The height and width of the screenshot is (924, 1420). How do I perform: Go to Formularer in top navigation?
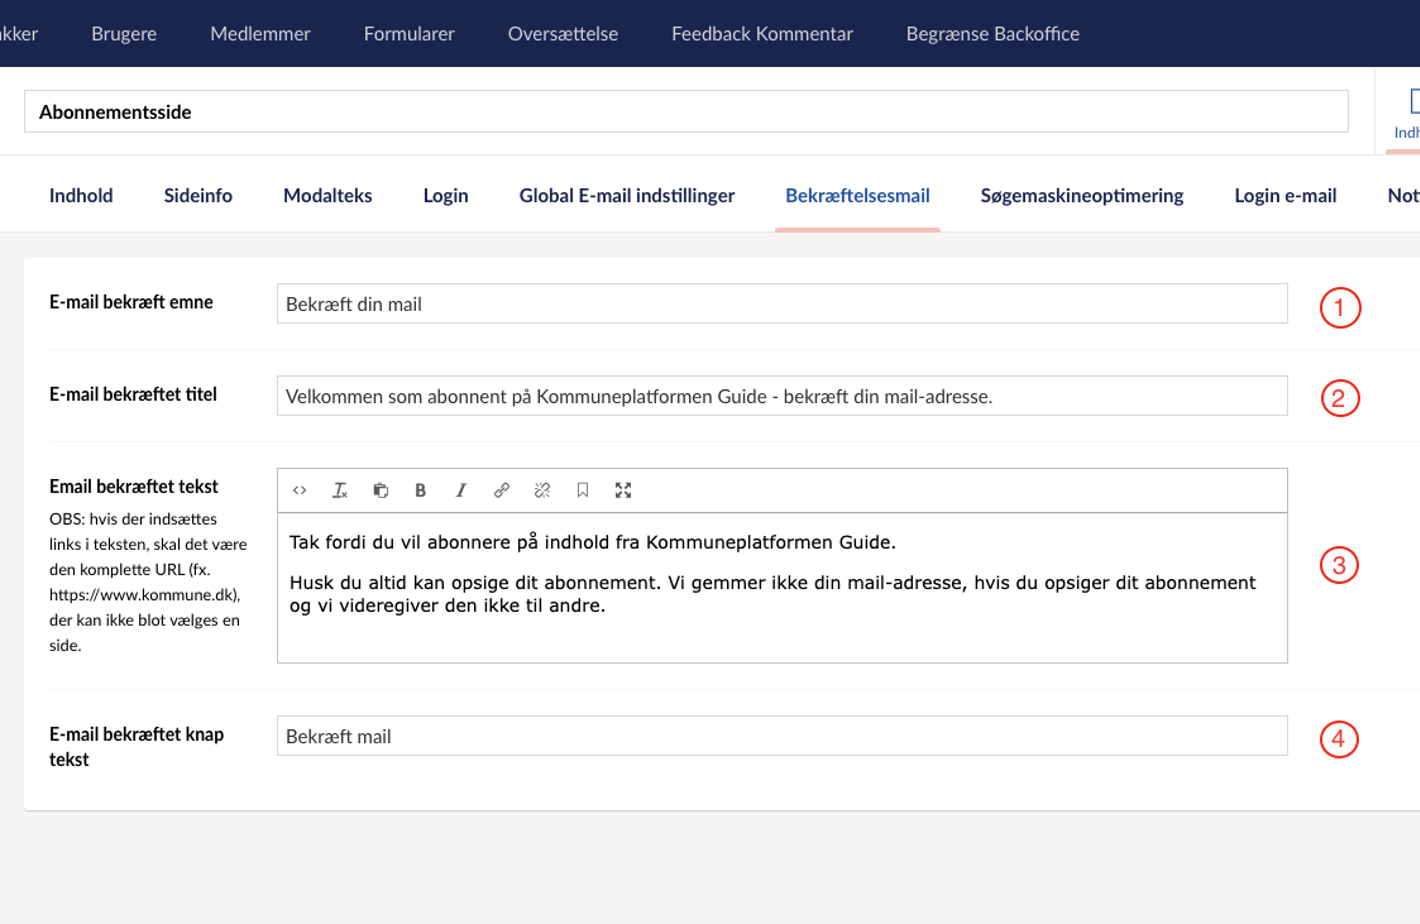tap(409, 33)
